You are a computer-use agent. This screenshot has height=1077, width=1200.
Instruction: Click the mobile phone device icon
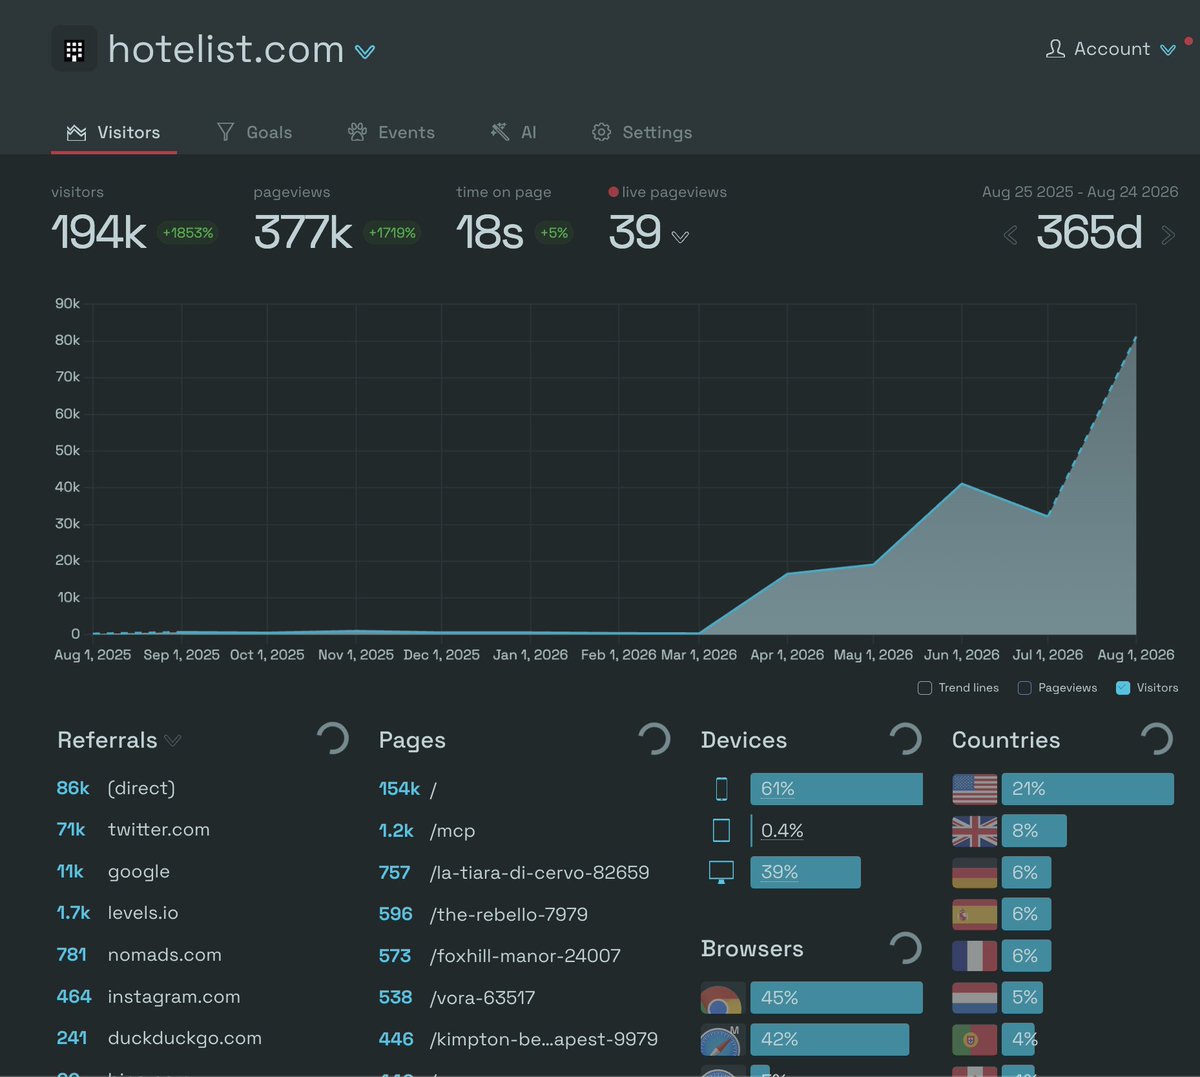[x=721, y=789]
